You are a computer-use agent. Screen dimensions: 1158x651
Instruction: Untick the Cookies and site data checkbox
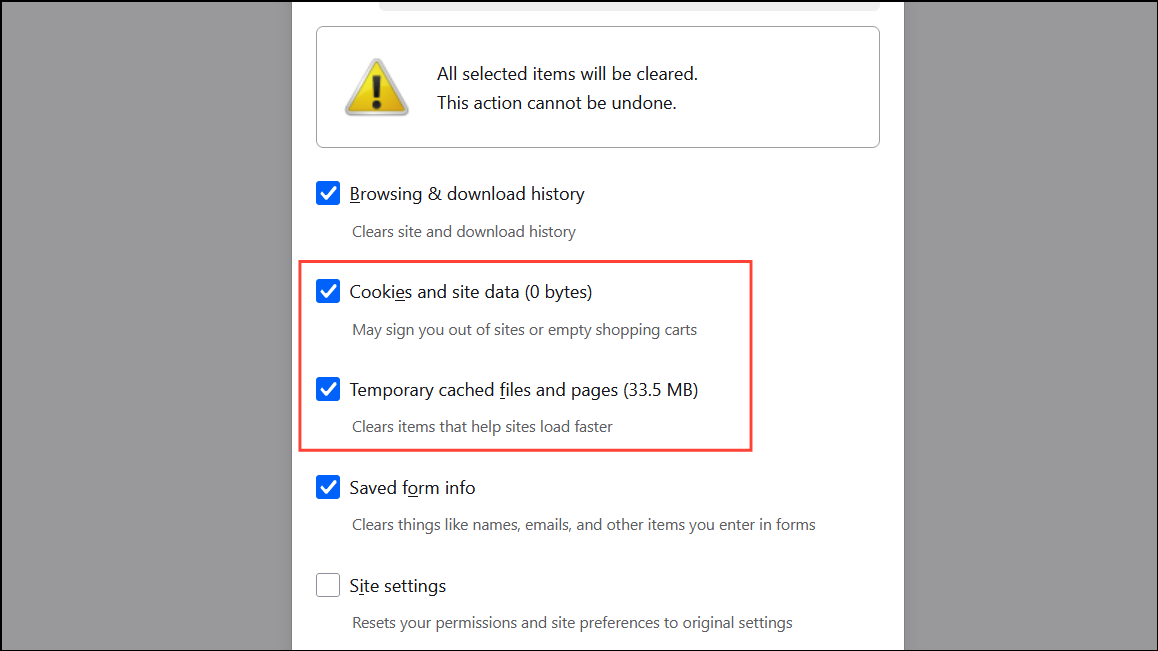pos(328,292)
